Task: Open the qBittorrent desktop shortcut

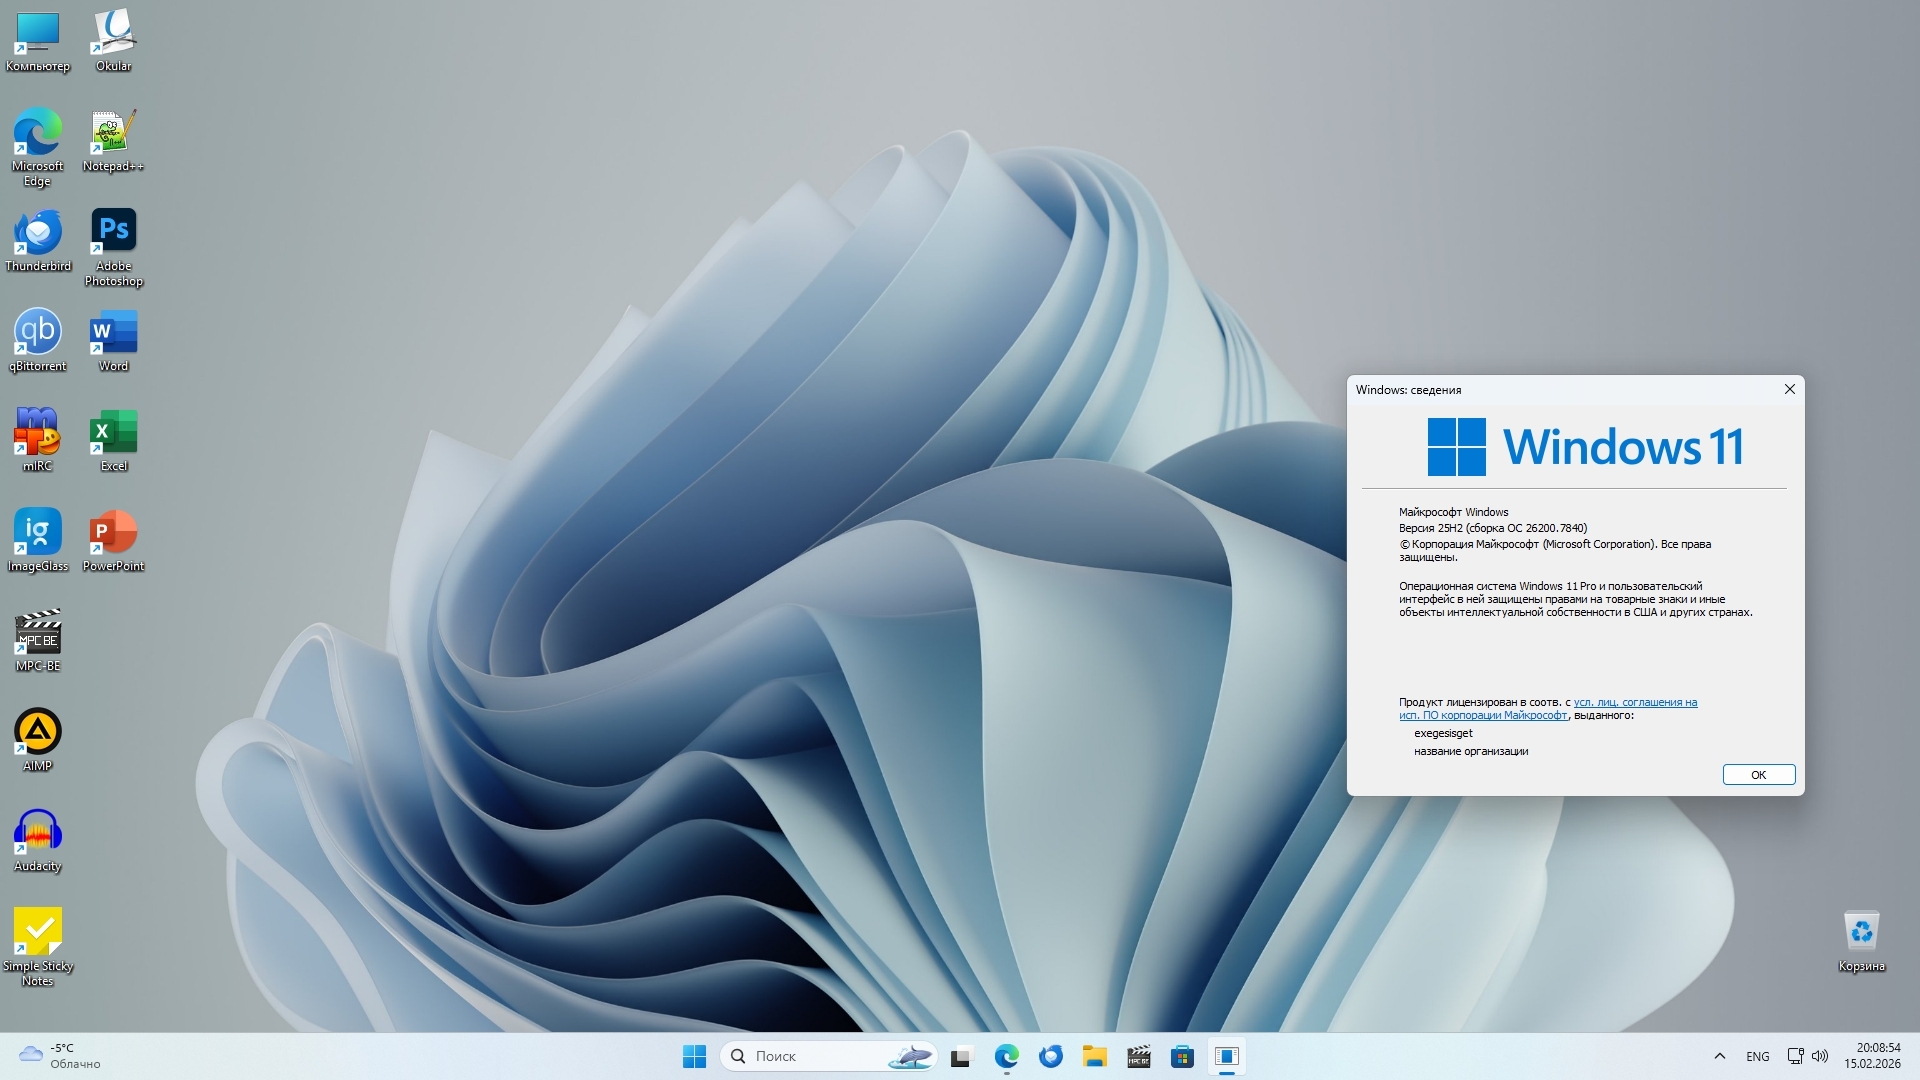Action: point(38,333)
